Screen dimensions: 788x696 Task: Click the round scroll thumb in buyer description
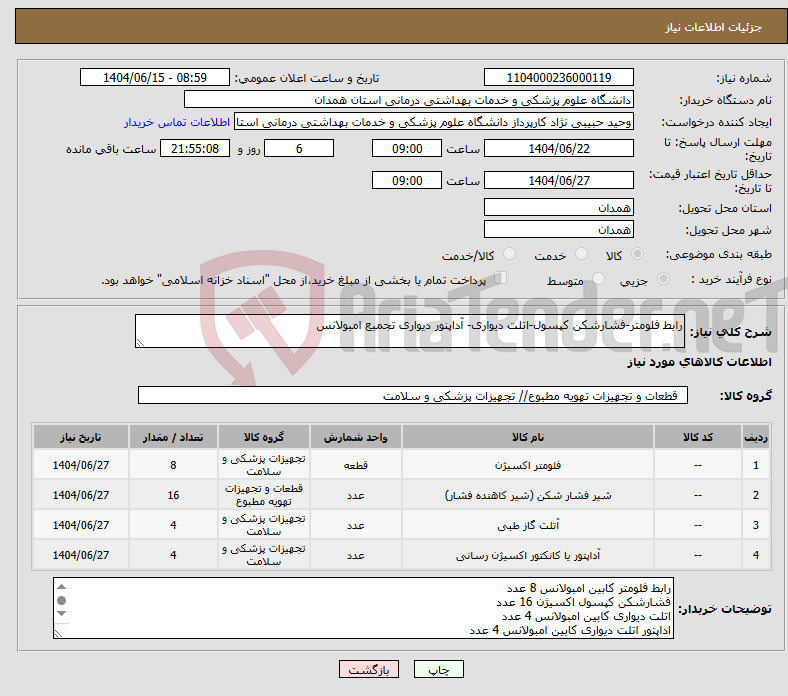click(x=62, y=601)
